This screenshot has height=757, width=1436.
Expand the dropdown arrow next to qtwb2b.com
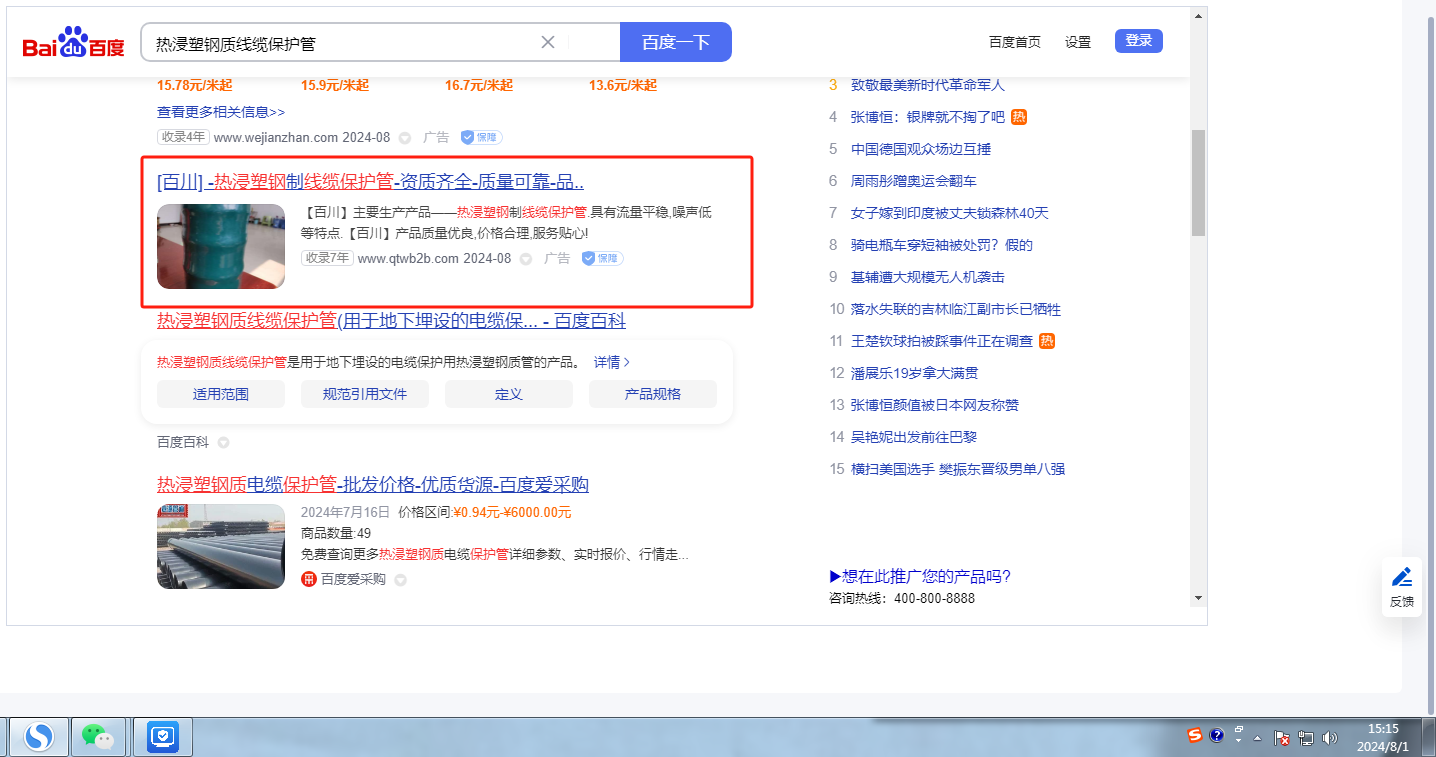point(526,259)
